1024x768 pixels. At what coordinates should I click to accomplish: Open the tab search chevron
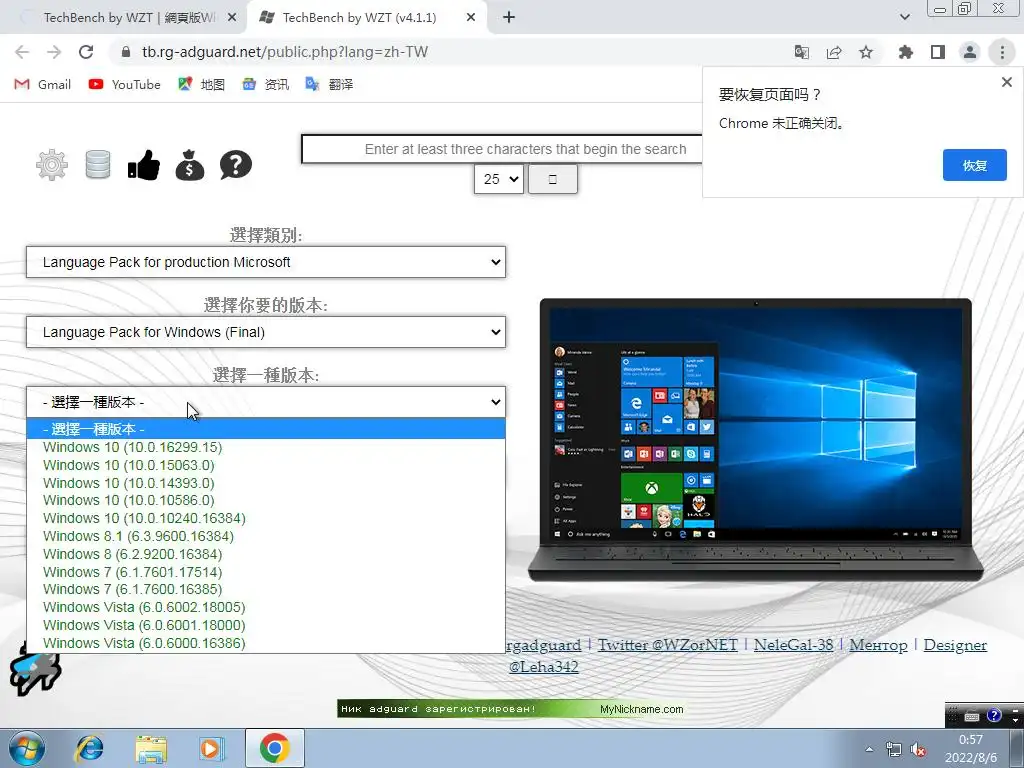(x=904, y=17)
